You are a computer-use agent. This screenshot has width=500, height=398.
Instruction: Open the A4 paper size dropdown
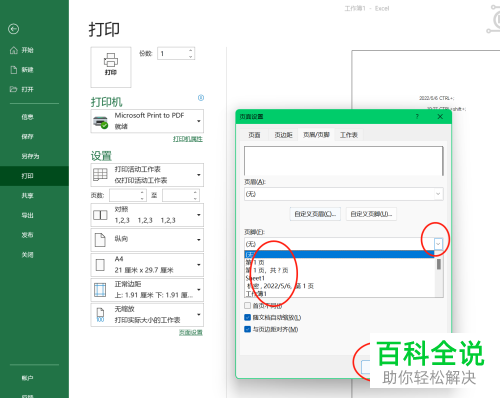(199, 265)
